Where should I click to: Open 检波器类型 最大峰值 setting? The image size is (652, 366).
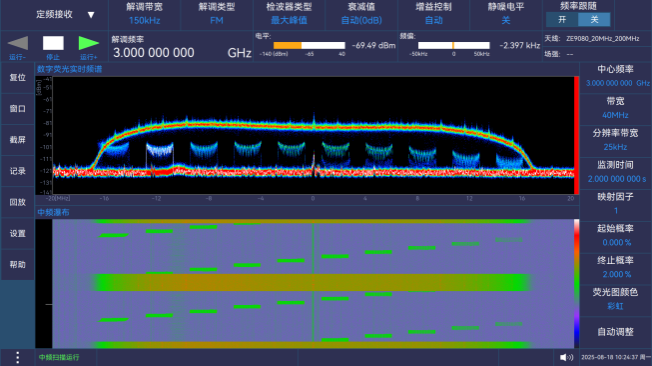[x=289, y=14]
